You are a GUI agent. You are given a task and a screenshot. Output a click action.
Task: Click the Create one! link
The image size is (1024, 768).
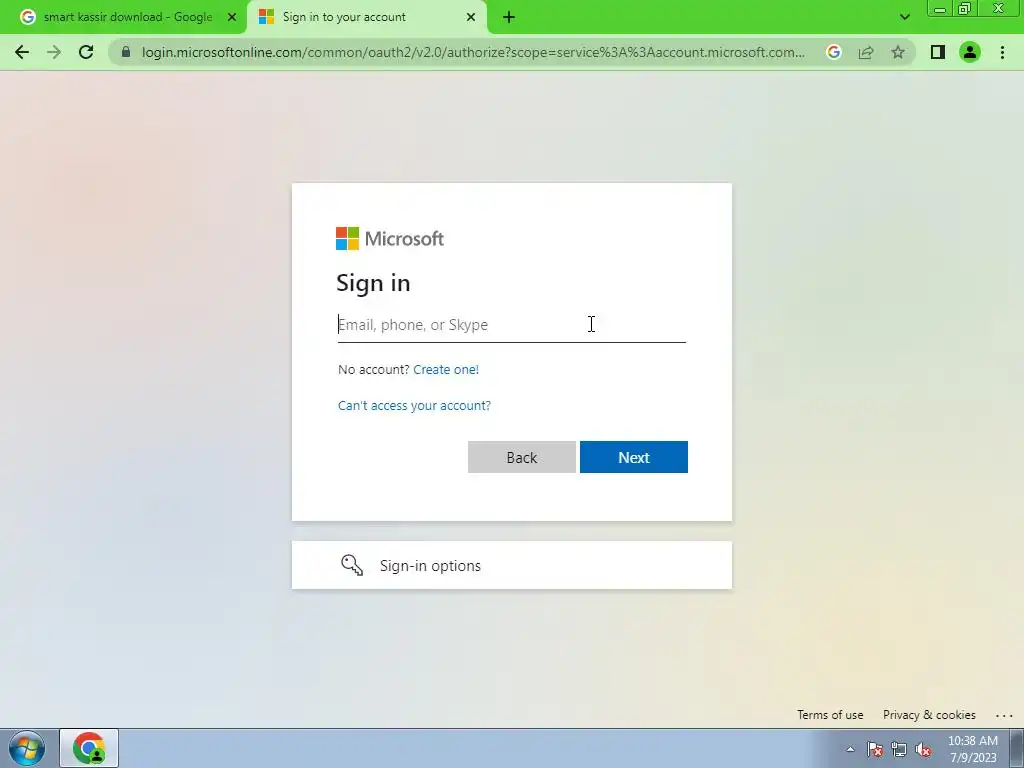446,370
